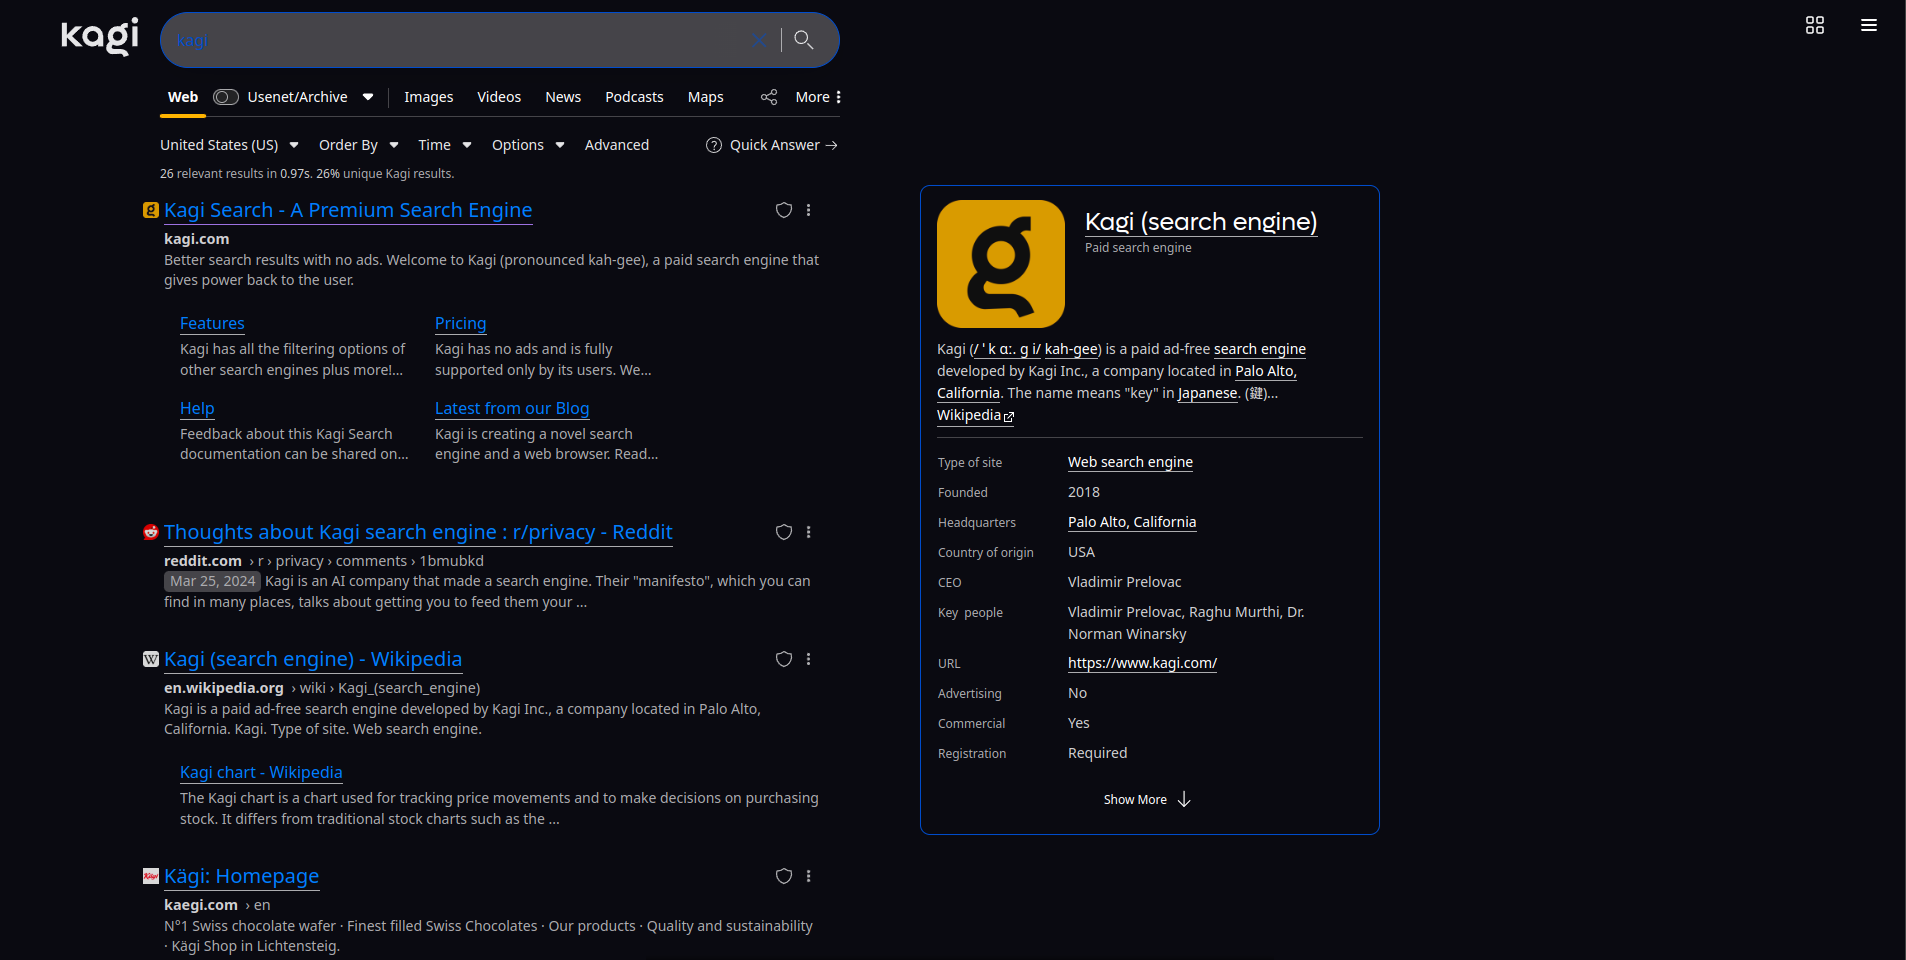Screen dimensions: 1906x960
Task: Open the Order By dropdown
Action: coord(358,145)
